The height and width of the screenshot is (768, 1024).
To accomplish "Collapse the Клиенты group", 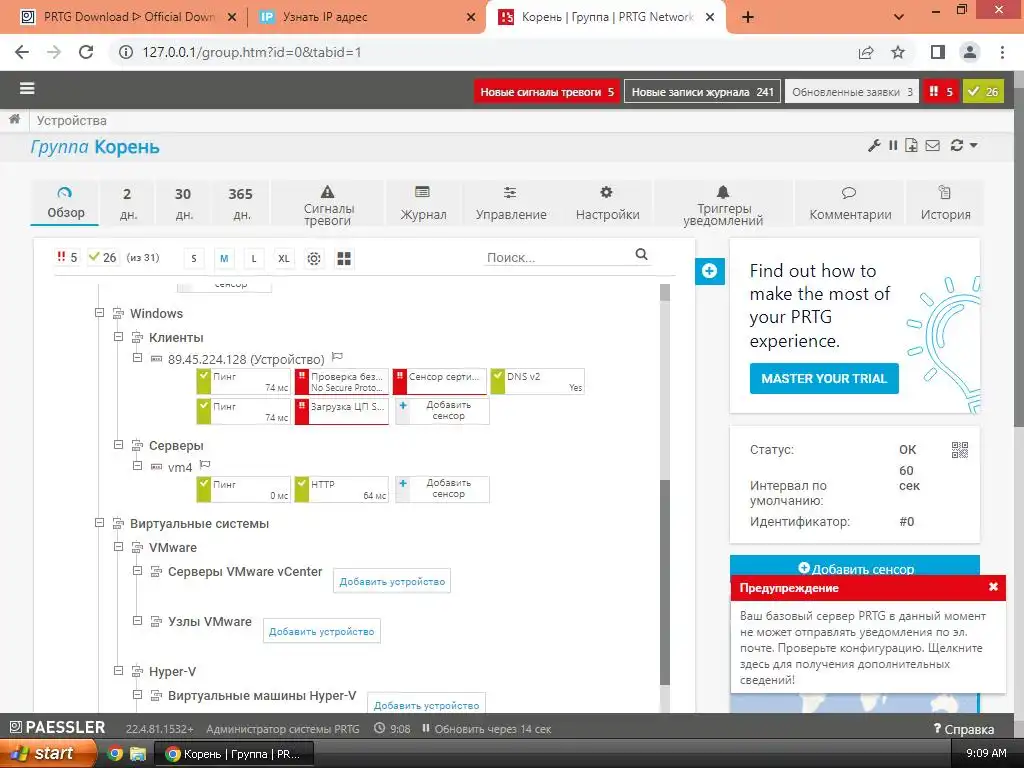I will 118,337.
